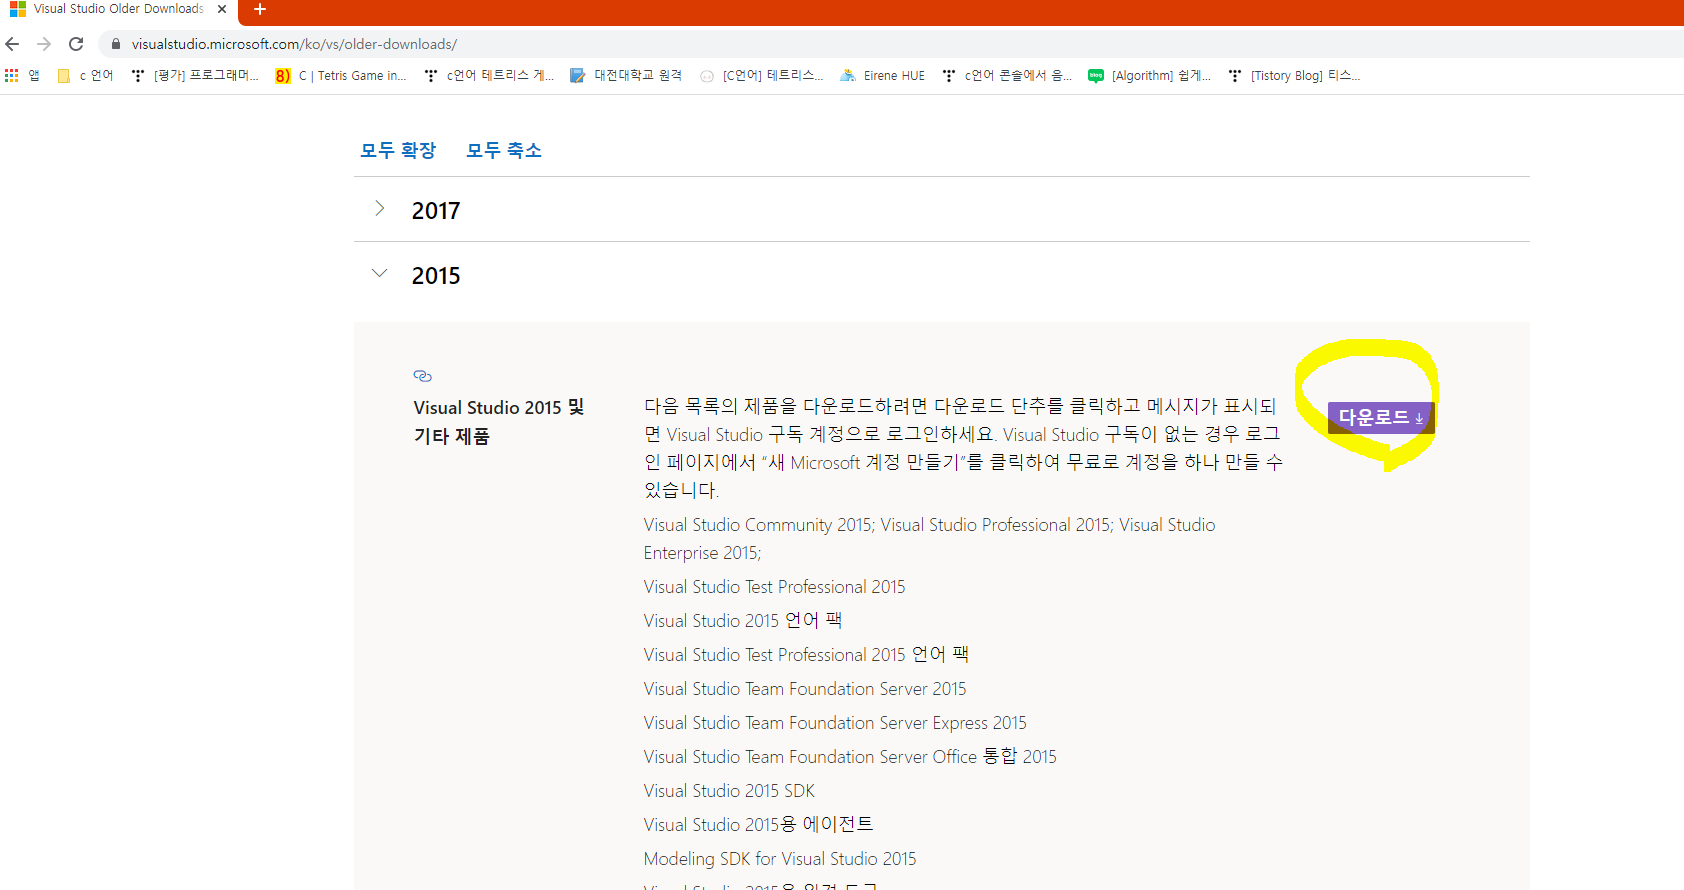Click 'Visual Studio 2015 언어 팩' line
Image resolution: width=1684 pixels, height=890 pixels.
coord(742,621)
